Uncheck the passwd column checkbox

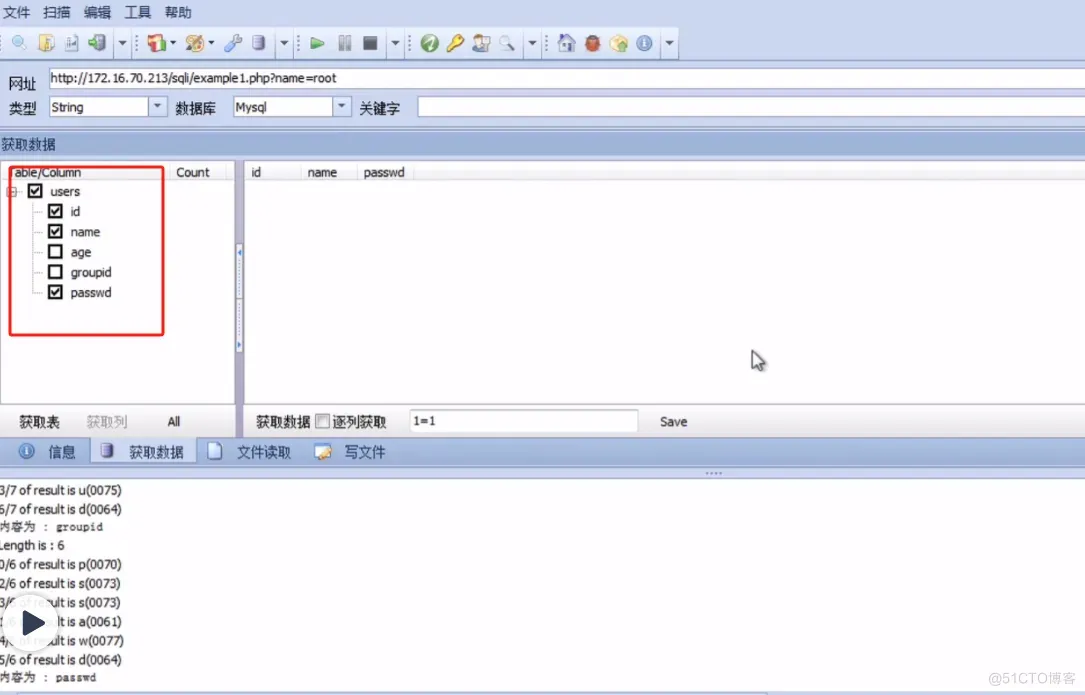click(55, 292)
